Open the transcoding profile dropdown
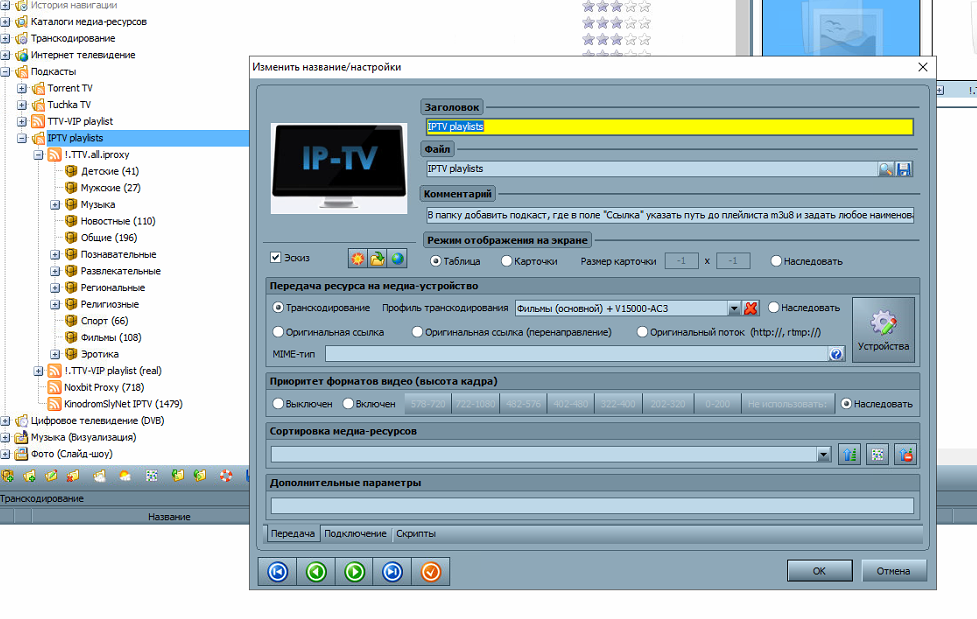This screenshot has height=619, width=977. (x=733, y=308)
